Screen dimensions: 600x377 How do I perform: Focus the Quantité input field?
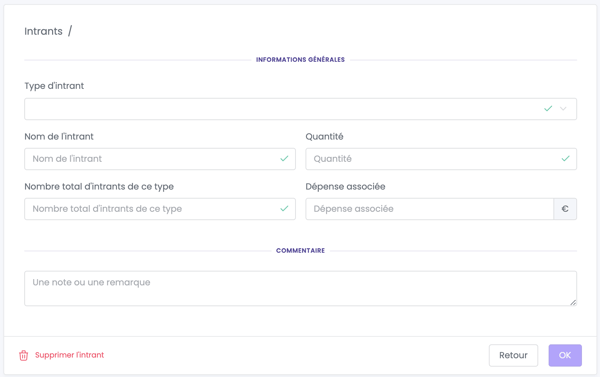(441, 159)
